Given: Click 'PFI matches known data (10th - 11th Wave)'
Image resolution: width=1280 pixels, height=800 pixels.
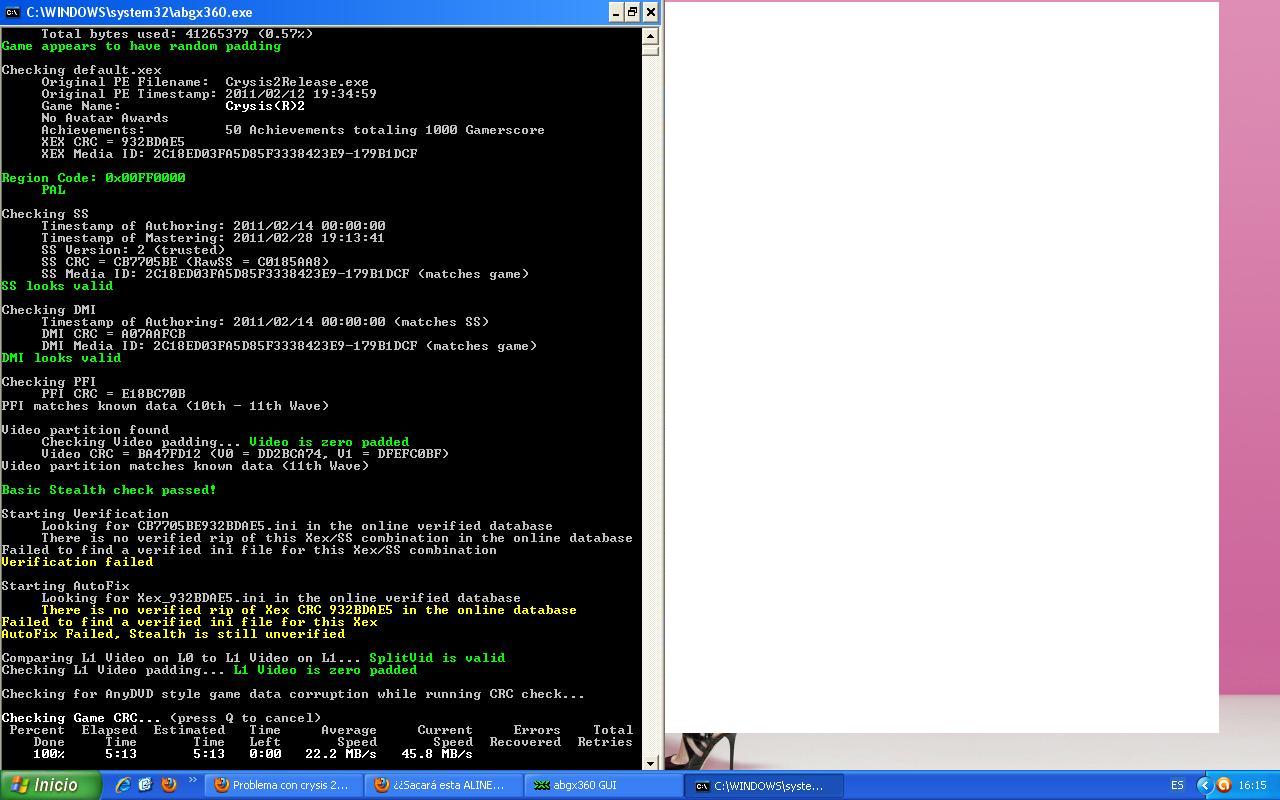Looking at the screenshot, I should pyautogui.click(x=165, y=406).
